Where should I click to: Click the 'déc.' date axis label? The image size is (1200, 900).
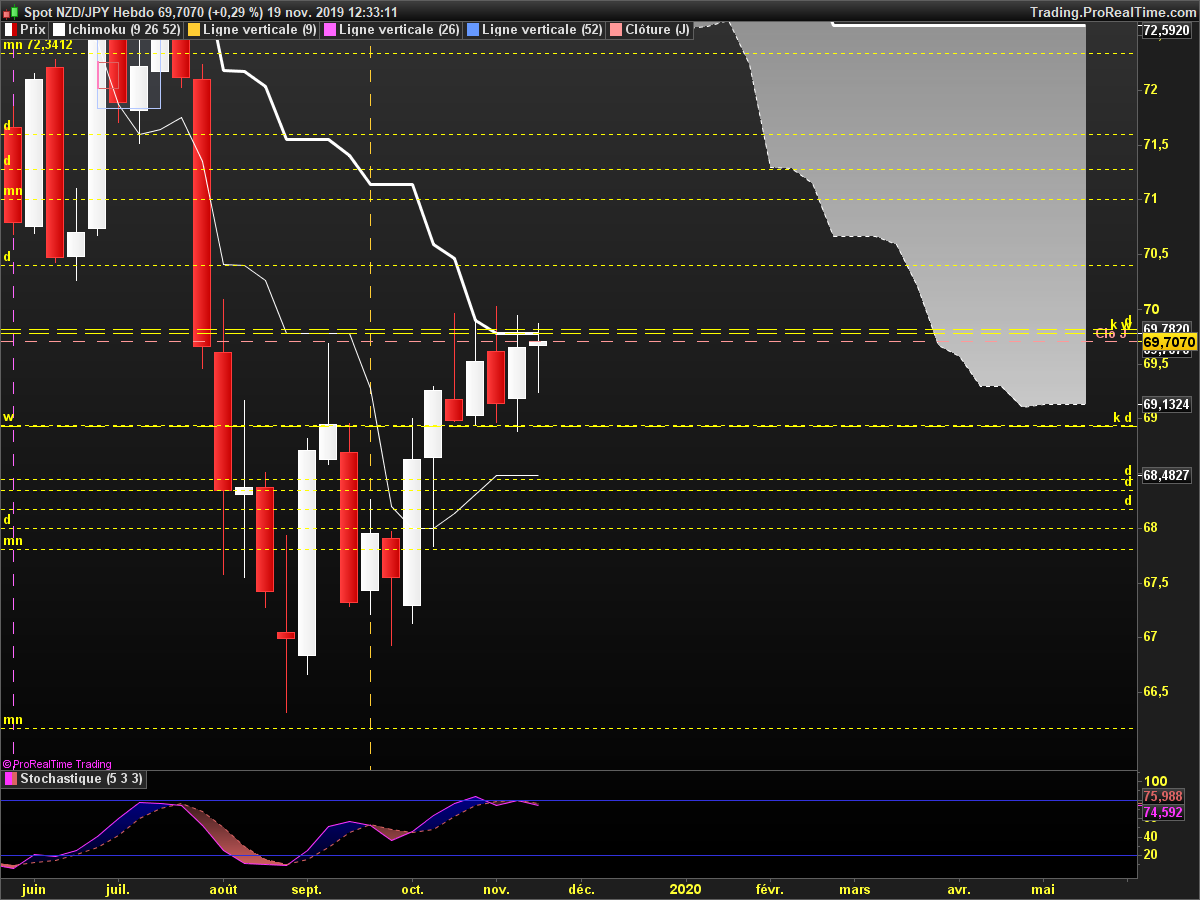point(581,889)
